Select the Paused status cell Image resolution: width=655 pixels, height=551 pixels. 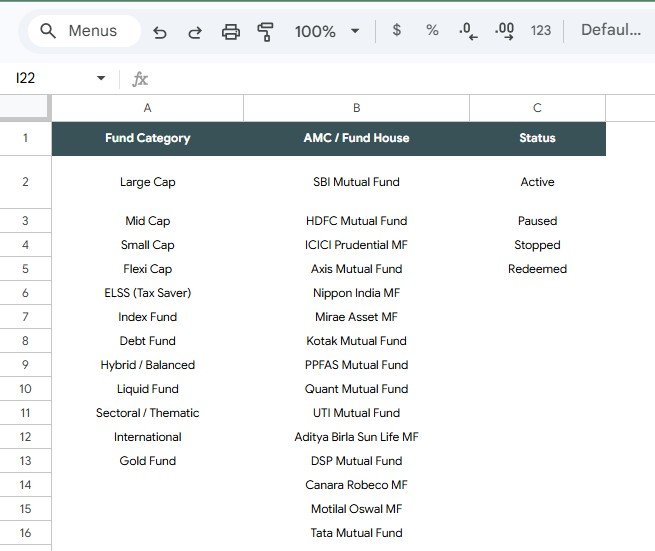click(537, 221)
